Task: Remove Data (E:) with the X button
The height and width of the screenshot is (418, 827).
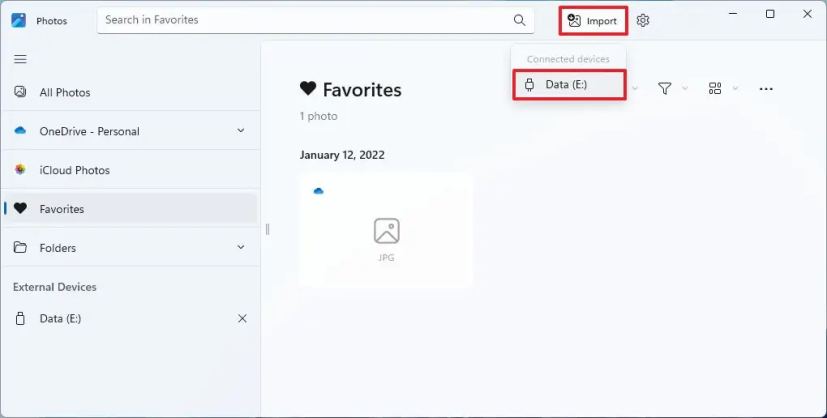Action: pos(242,319)
